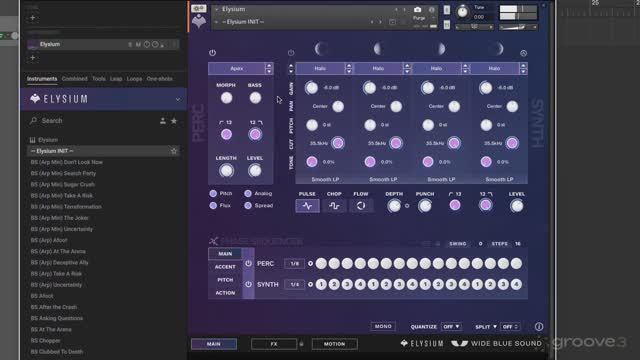Click next preset arrow beside Elysium INIT

pos(380,22)
